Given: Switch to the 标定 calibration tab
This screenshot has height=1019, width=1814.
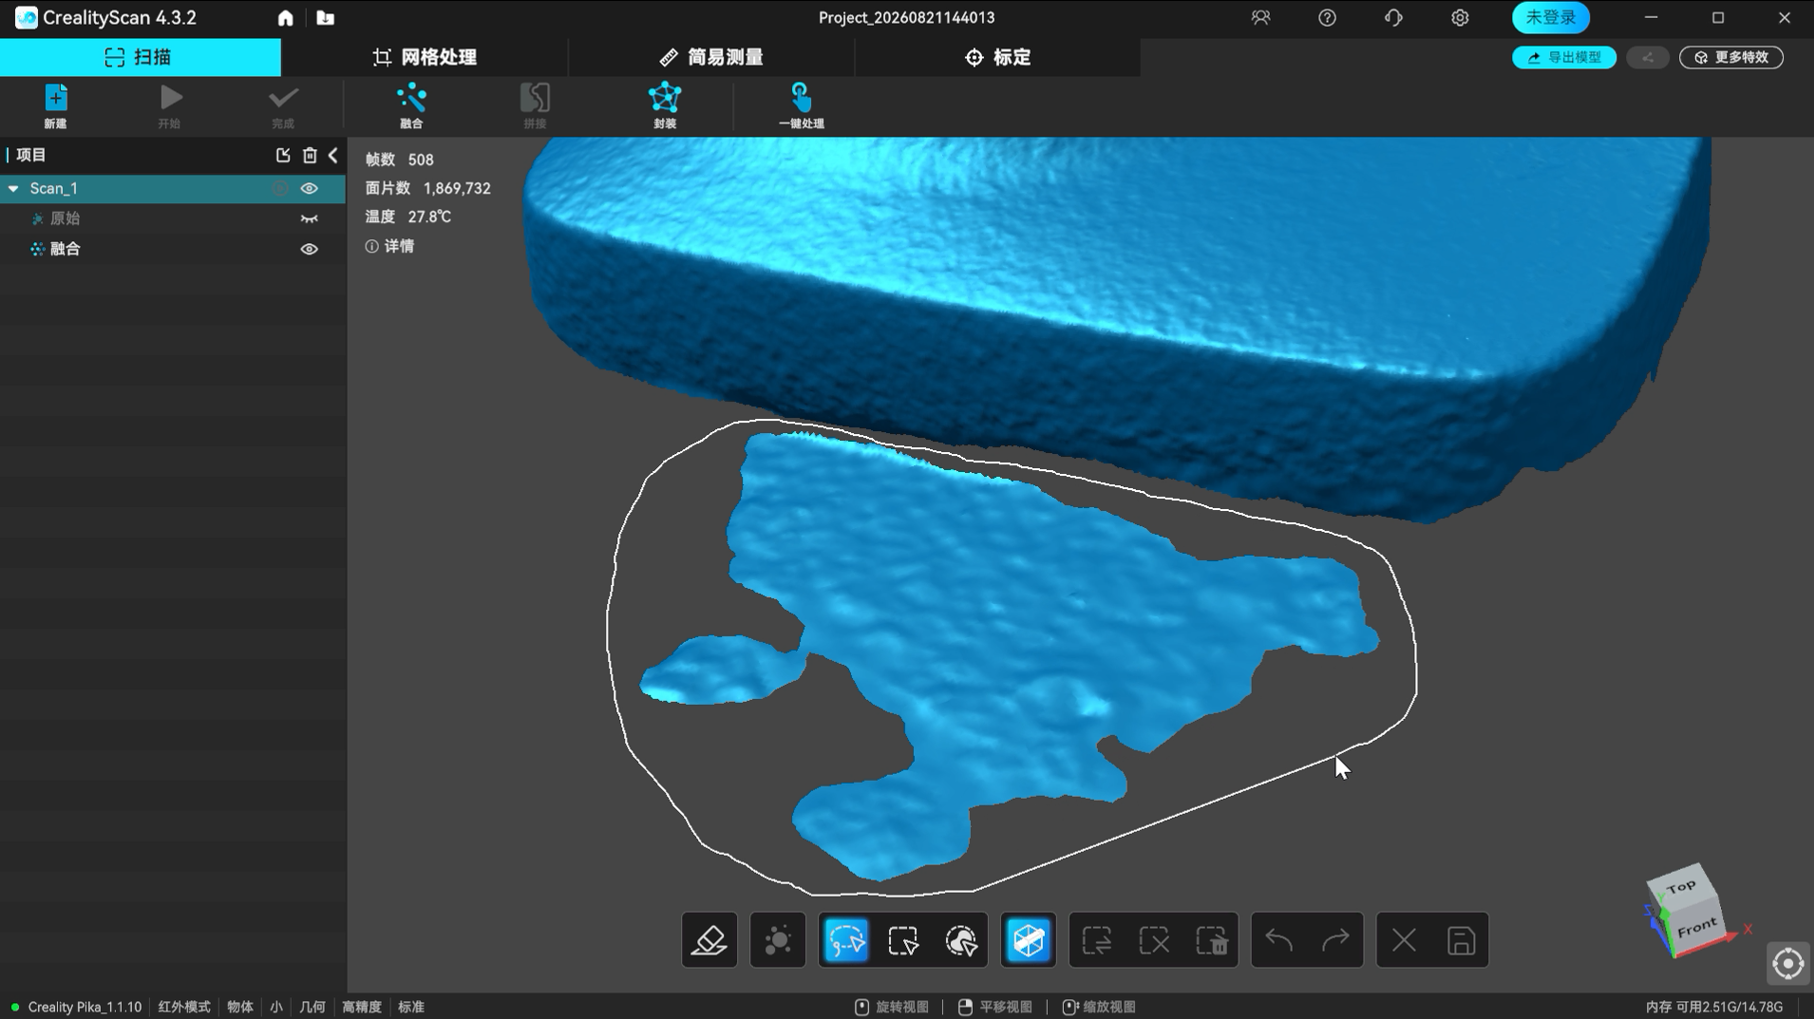Looking at the screenshot, I should (998, 57).
